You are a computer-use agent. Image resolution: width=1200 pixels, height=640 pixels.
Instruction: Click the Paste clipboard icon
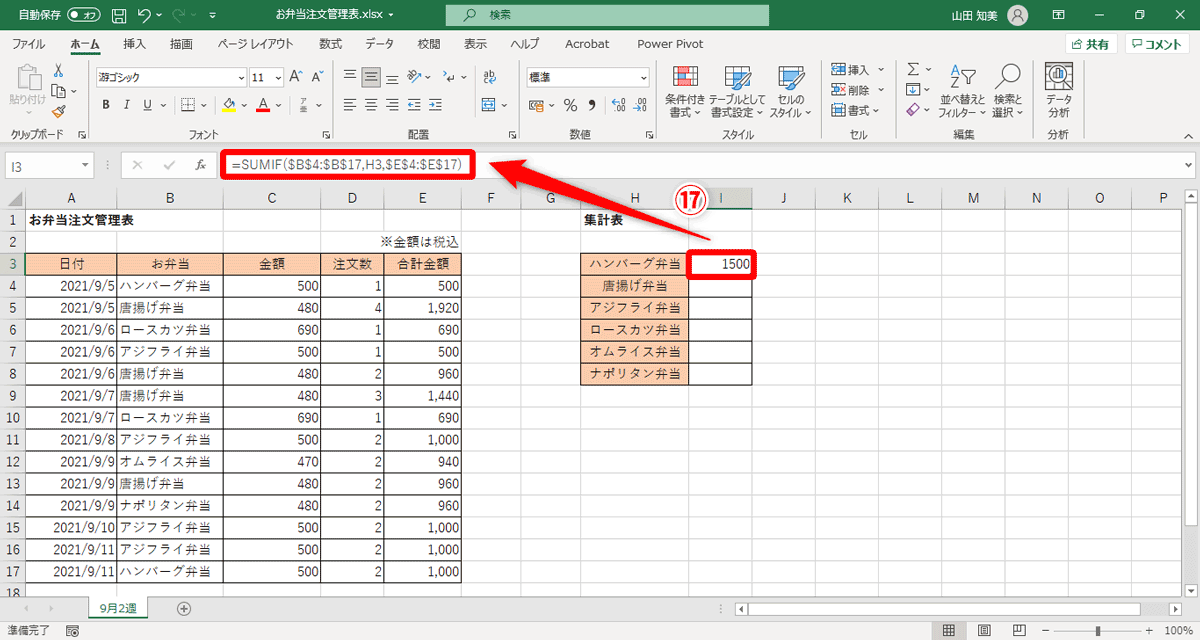pyautogui.click(x=27, y=78)
